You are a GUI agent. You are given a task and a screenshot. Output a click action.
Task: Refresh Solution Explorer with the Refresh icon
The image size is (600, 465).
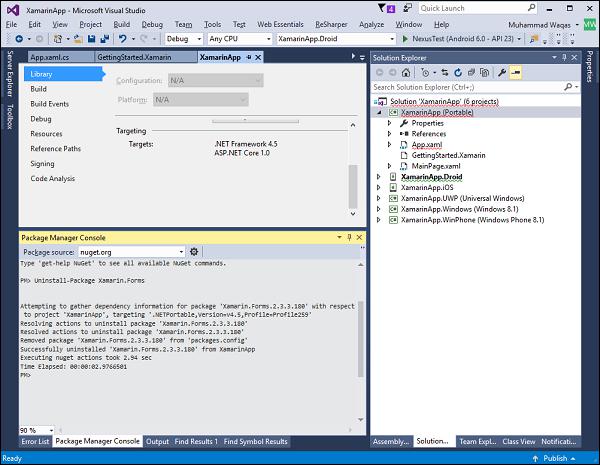pyautogui.click(x=458, y=72)
